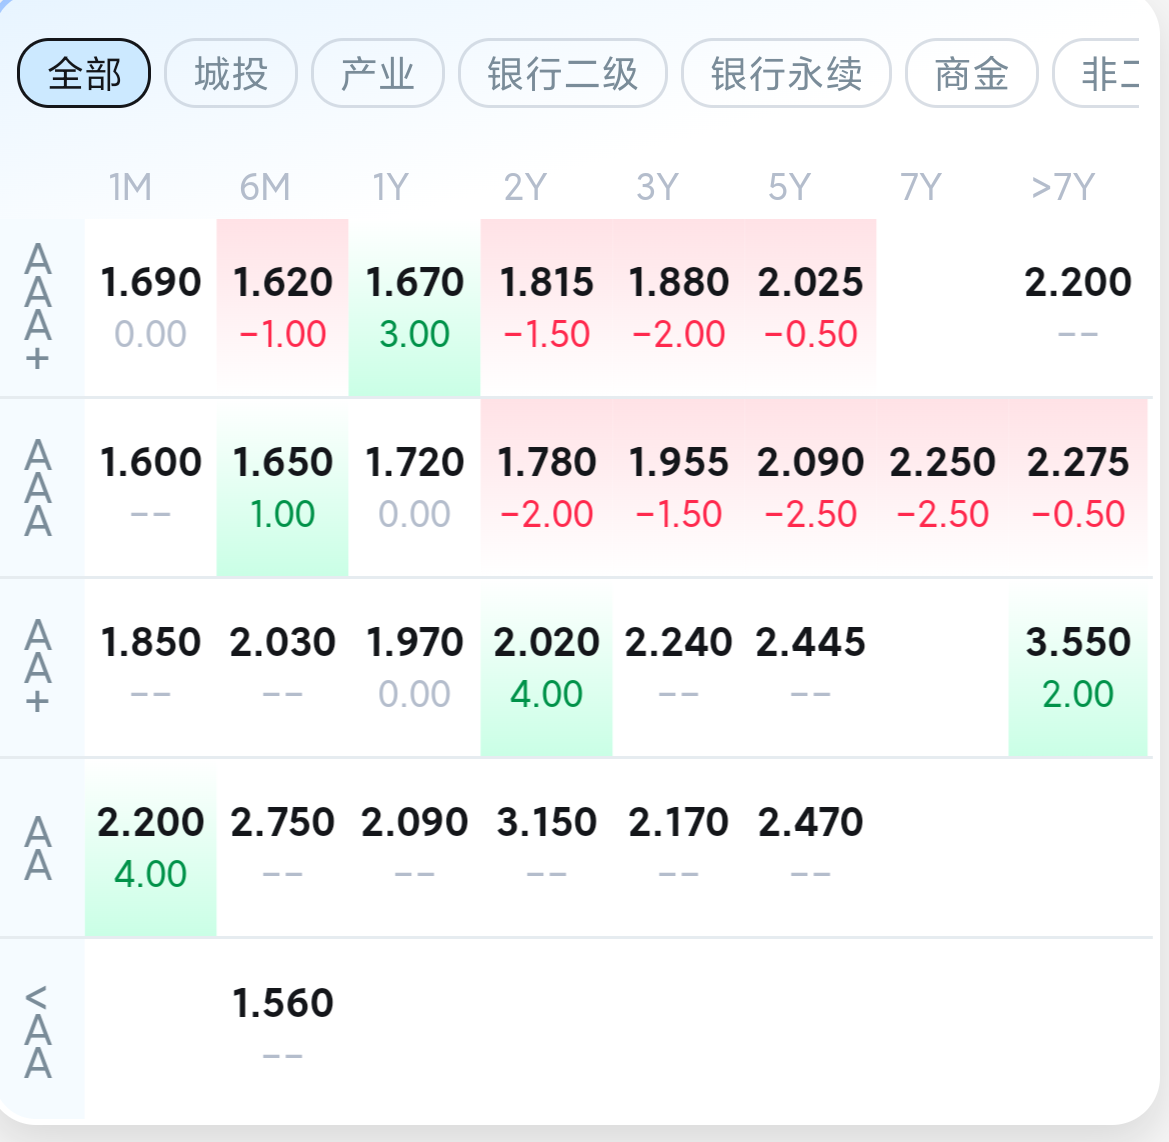
Task: Click the AAA+ 1M cell showing 1.690
Action: point(151,307)
